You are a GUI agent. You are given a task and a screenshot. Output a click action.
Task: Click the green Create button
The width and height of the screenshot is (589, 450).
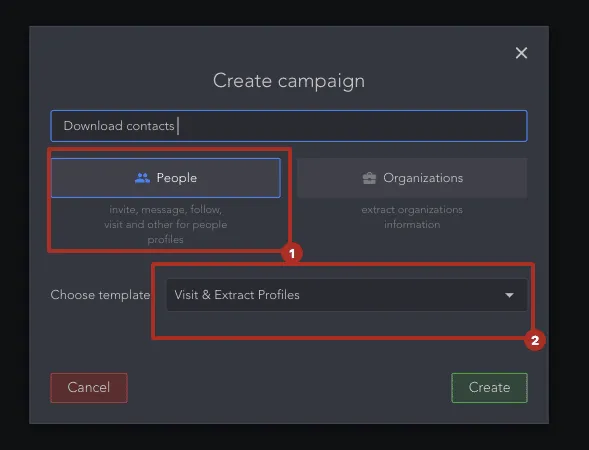tap(489, 388)
